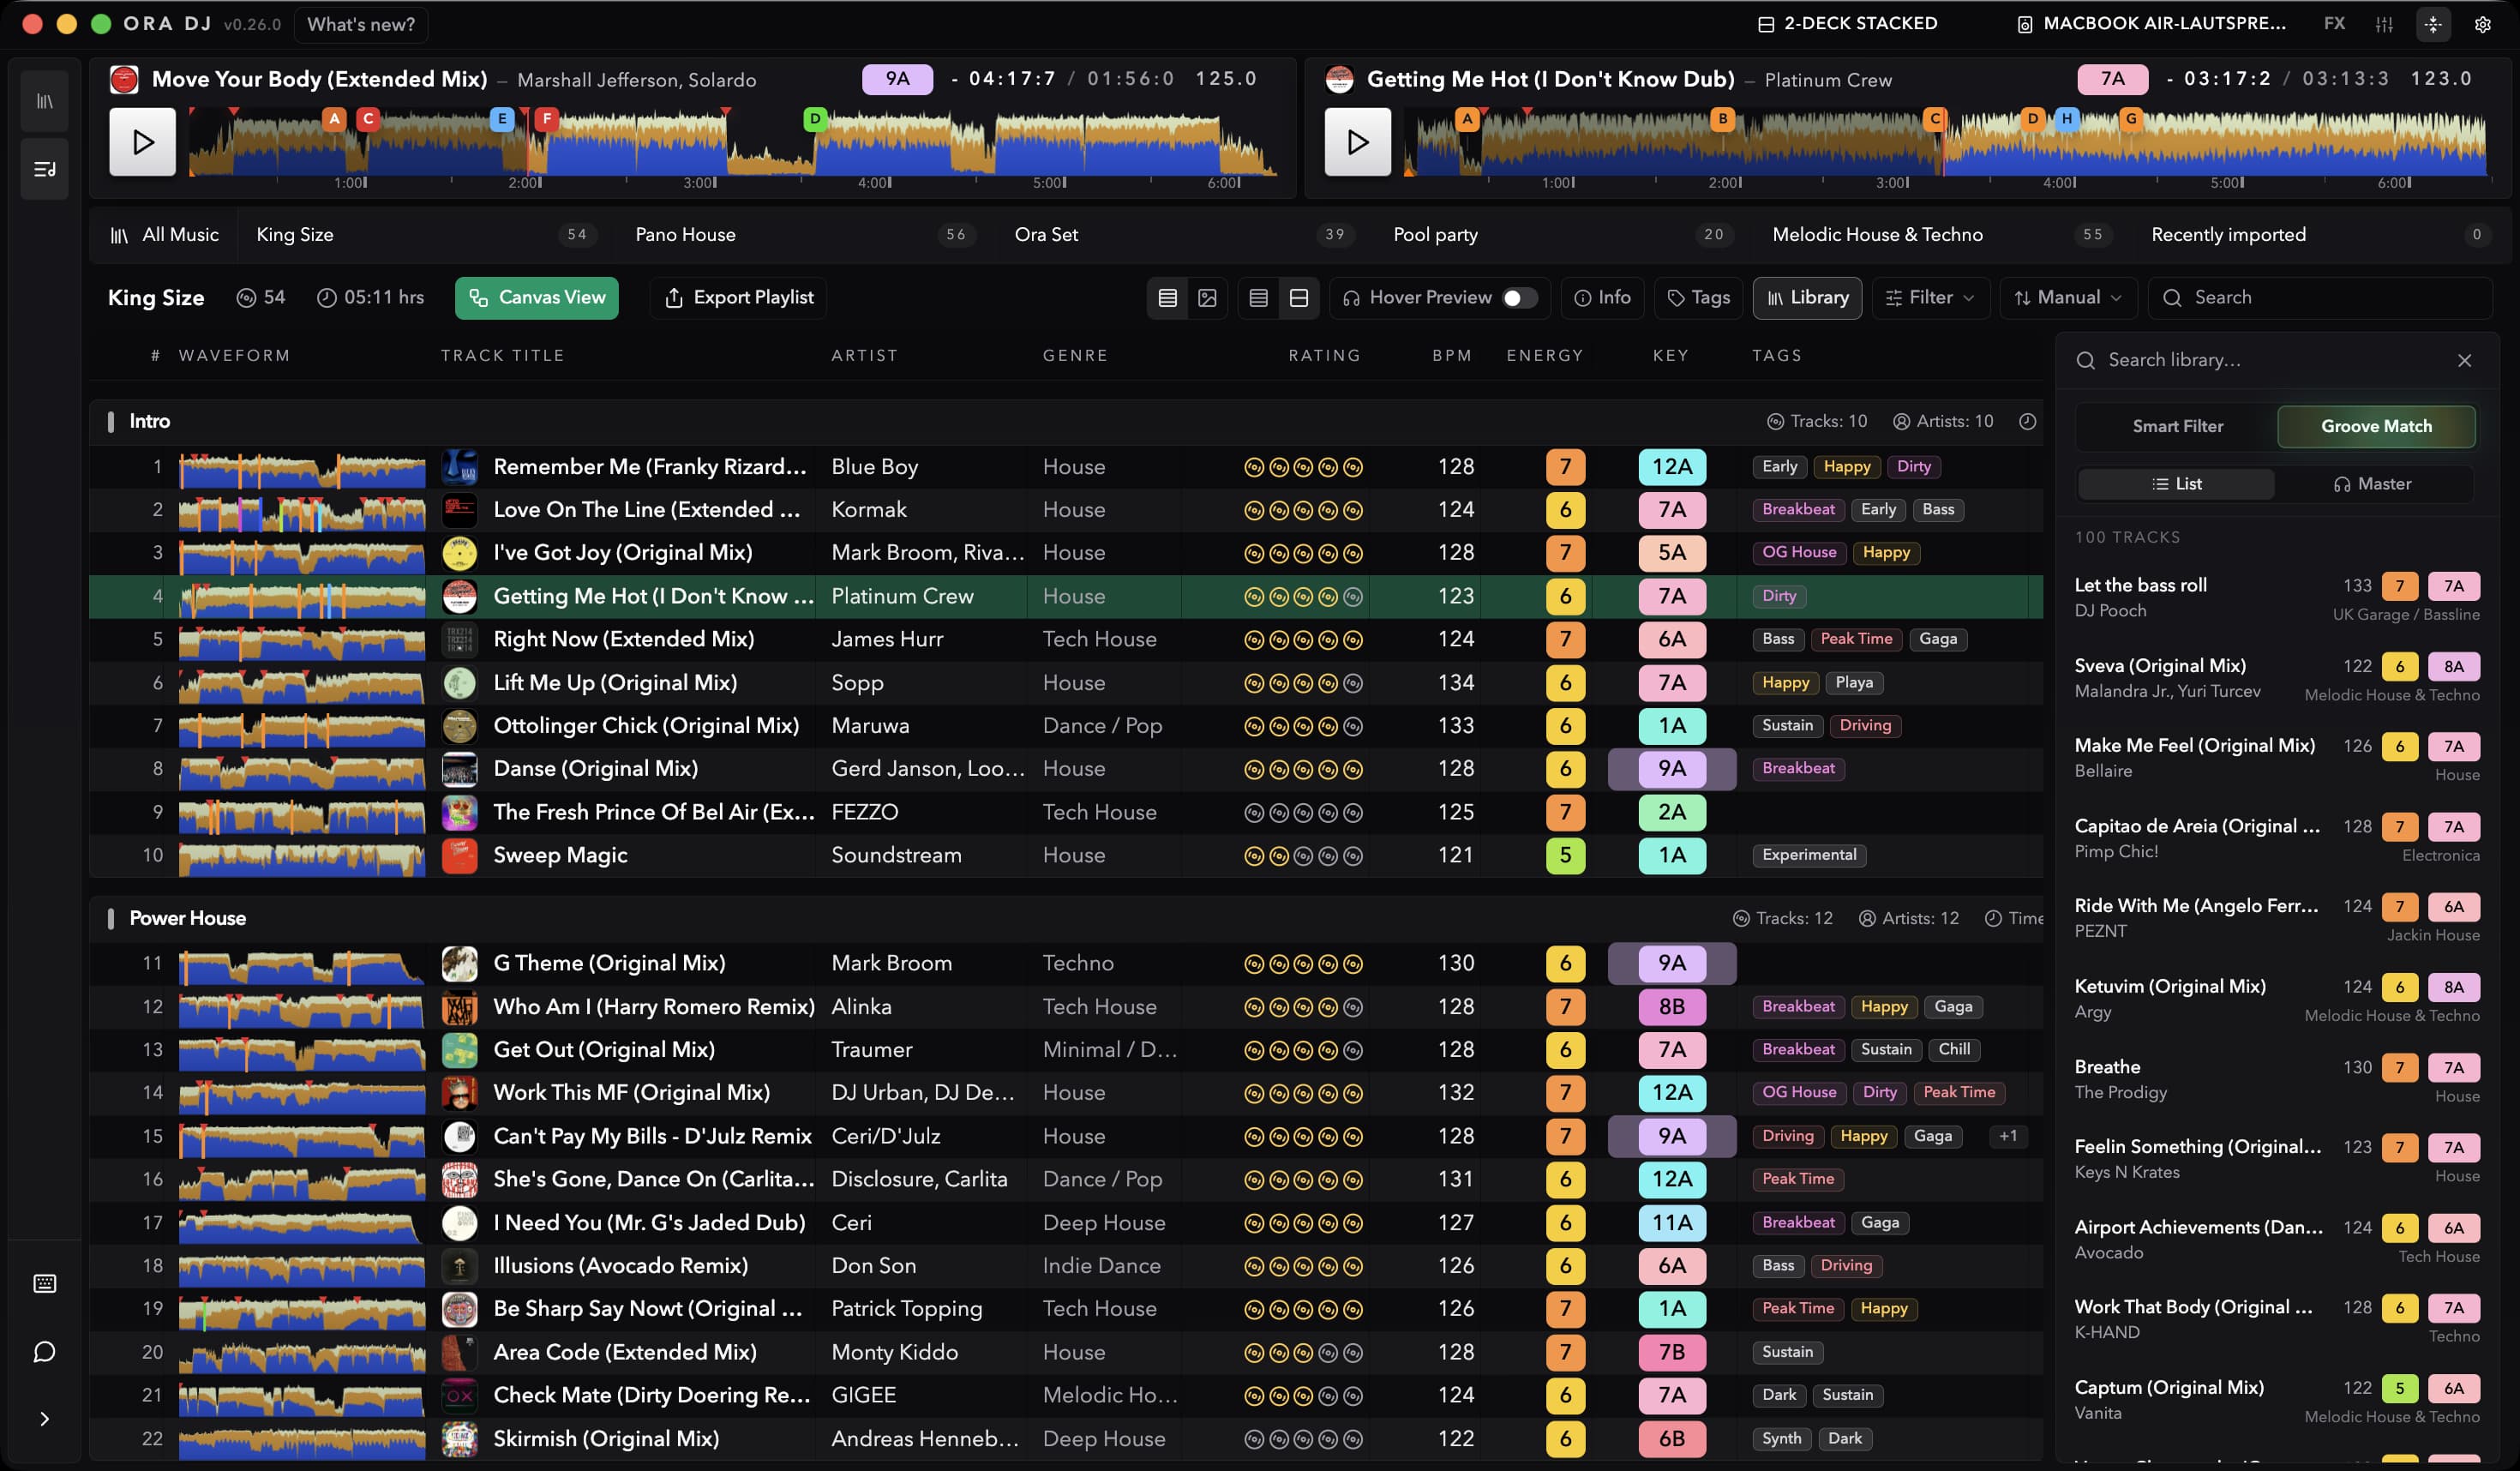Open the keyboard shortcuts icon
The image size is (2520, 1471).
pyautogui.click(x=45, y=1283)
